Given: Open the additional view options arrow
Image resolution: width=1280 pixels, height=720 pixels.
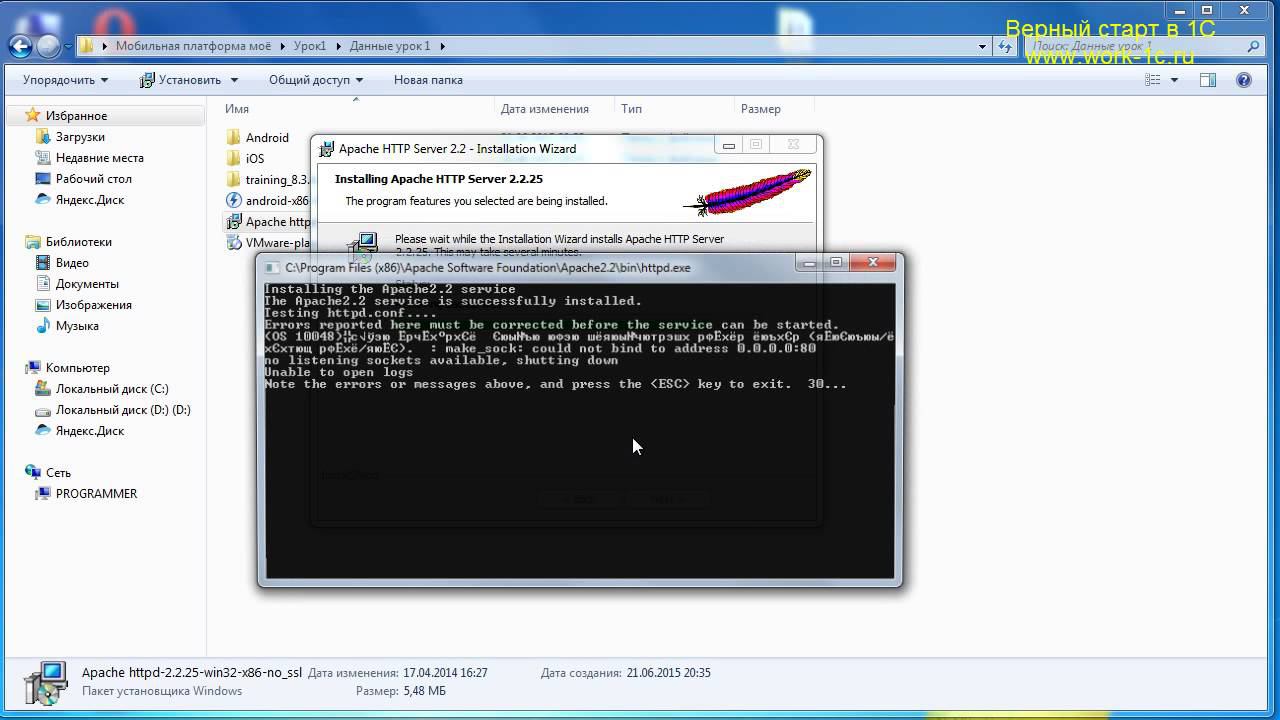Looking at the screenshot, I should point(1174,80).
